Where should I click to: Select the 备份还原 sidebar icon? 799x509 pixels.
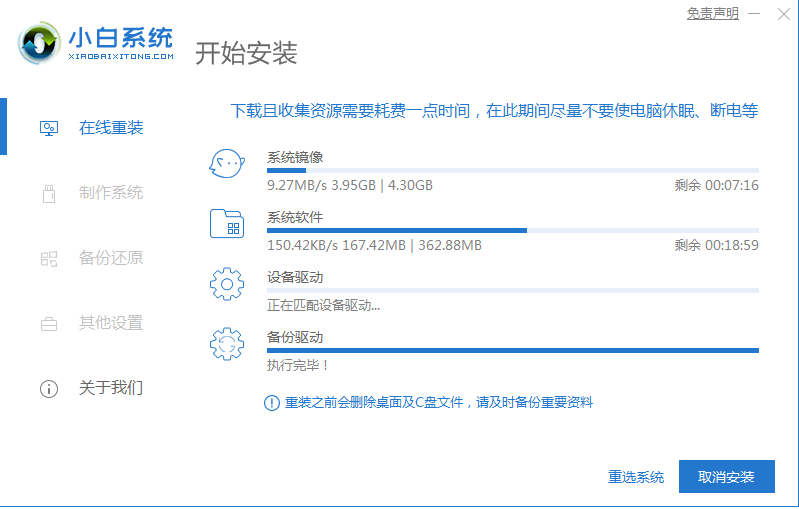click(48, 258)
